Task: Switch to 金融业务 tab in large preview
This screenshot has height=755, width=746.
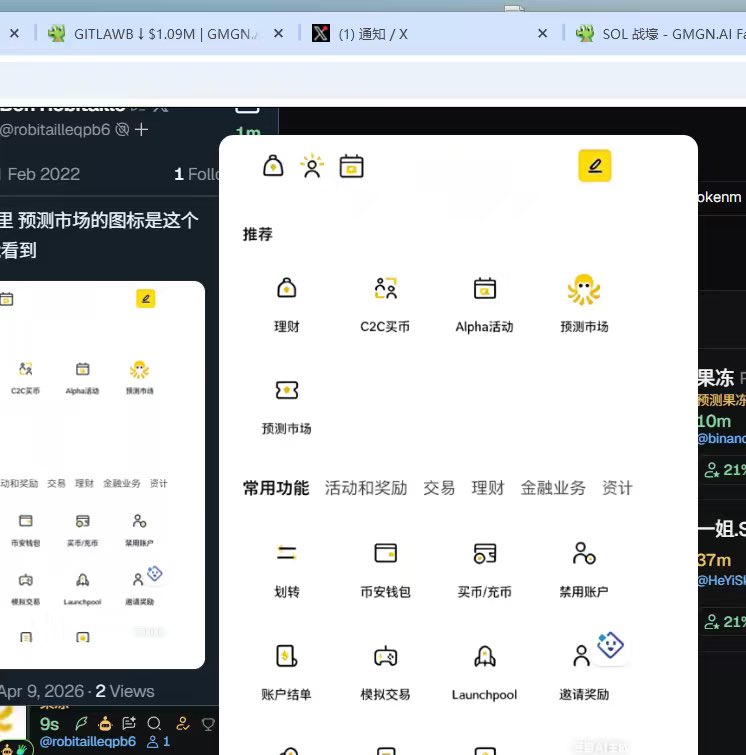Action: [x=553, y=488]
